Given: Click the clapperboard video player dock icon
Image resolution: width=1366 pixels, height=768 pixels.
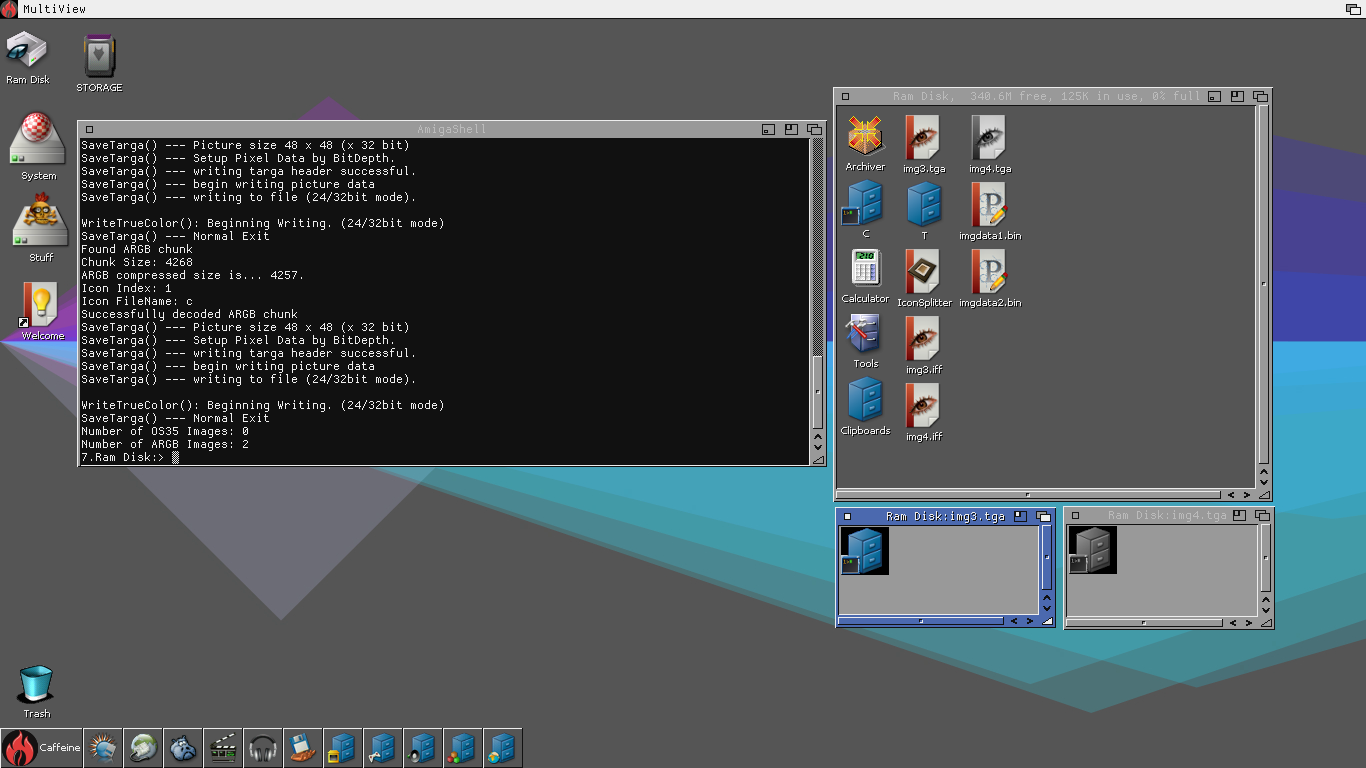Looking at the screenshot, I should point(223,748).
